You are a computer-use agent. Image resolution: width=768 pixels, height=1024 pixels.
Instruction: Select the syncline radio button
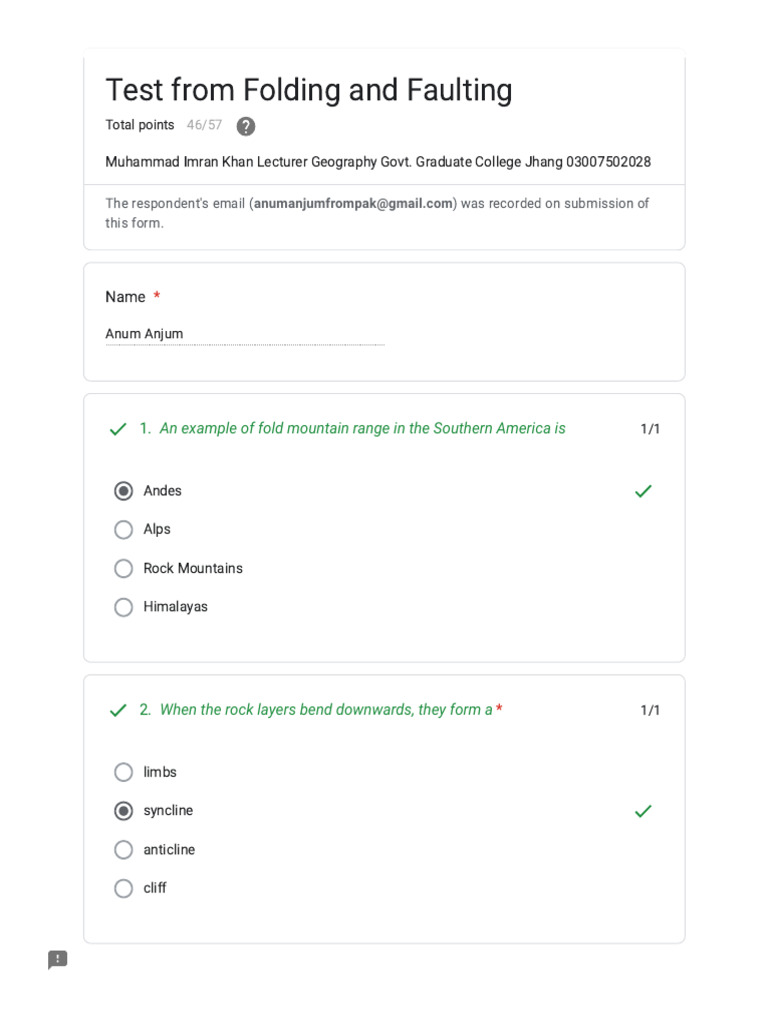124,811
